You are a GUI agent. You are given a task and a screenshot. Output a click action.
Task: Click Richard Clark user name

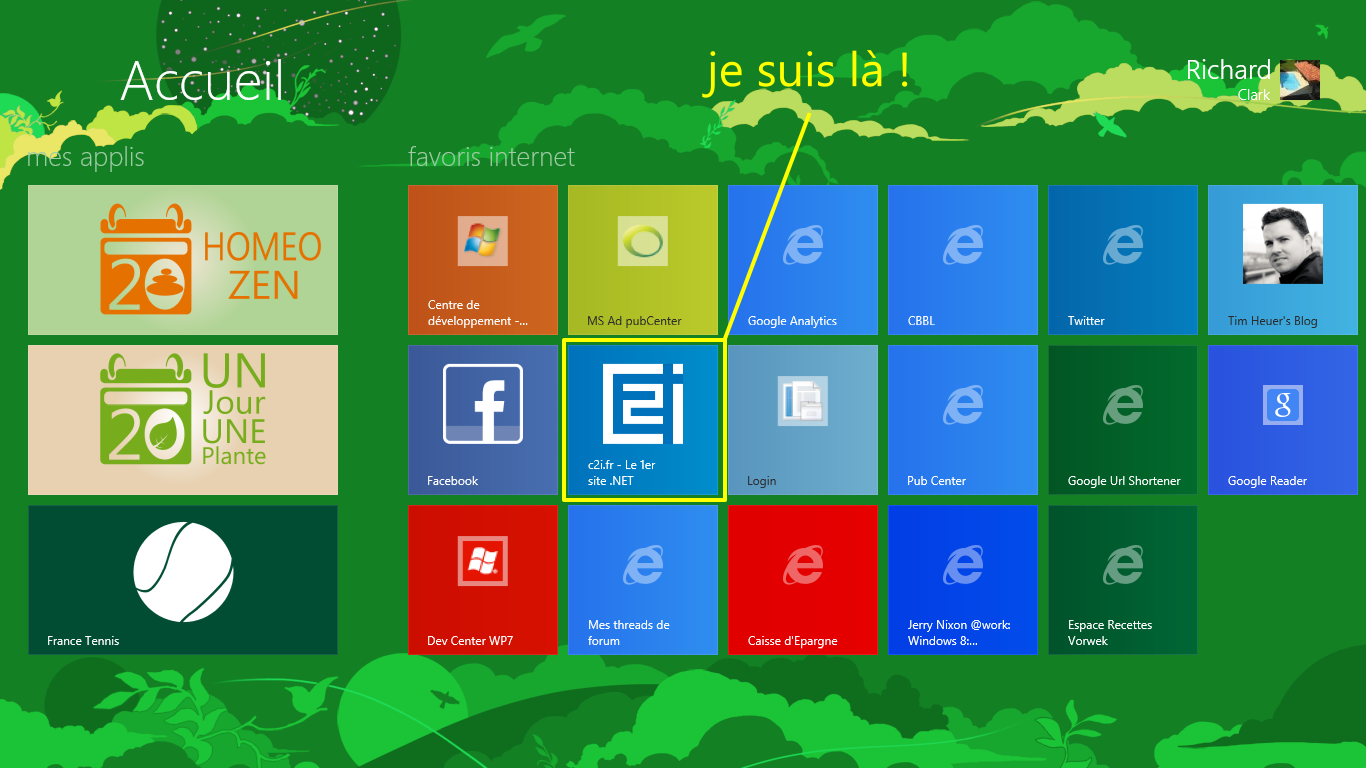[x=1228, y=80]
